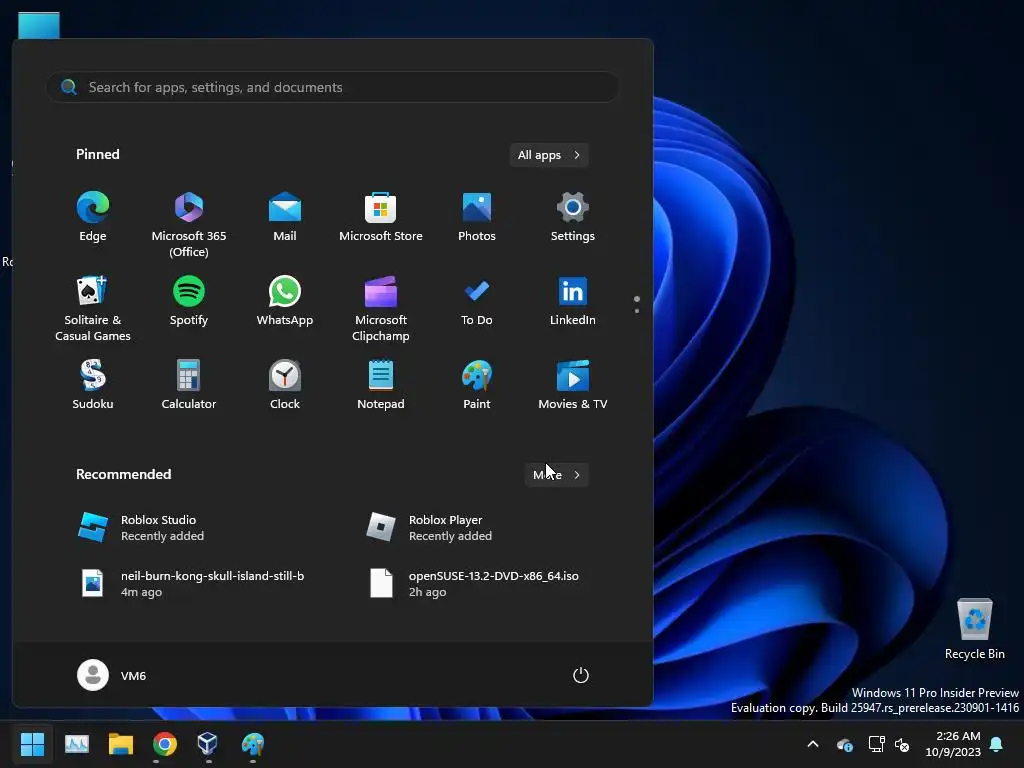The image size is (1024, 768).
Task: Select the Recycle Bin desktop icon
Action: pyautogui.click(x=974, y=628)
